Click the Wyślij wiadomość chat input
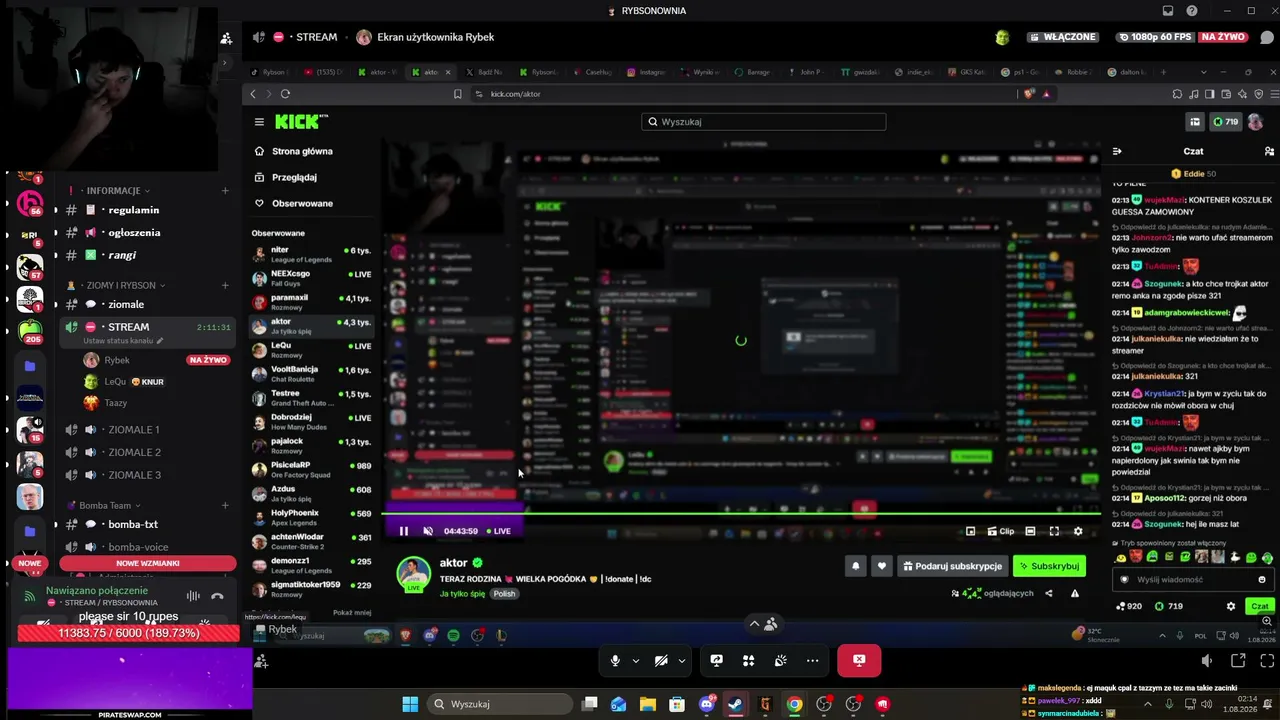This screenshot has width=1280, height=720. [1193, 580]
